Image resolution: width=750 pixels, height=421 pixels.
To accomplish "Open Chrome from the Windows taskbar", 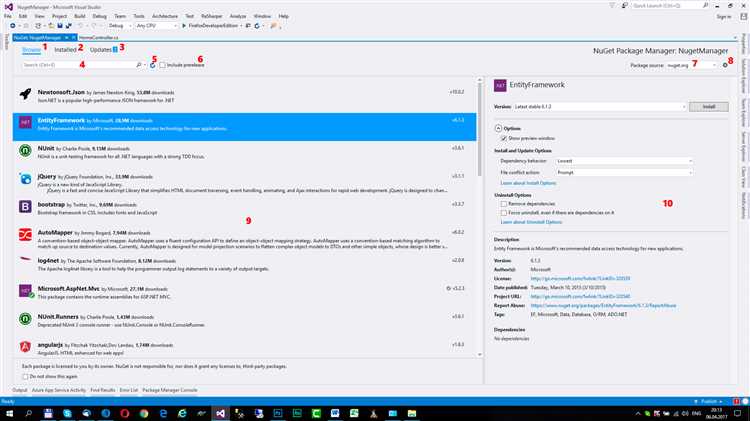I will pos(143,413).
